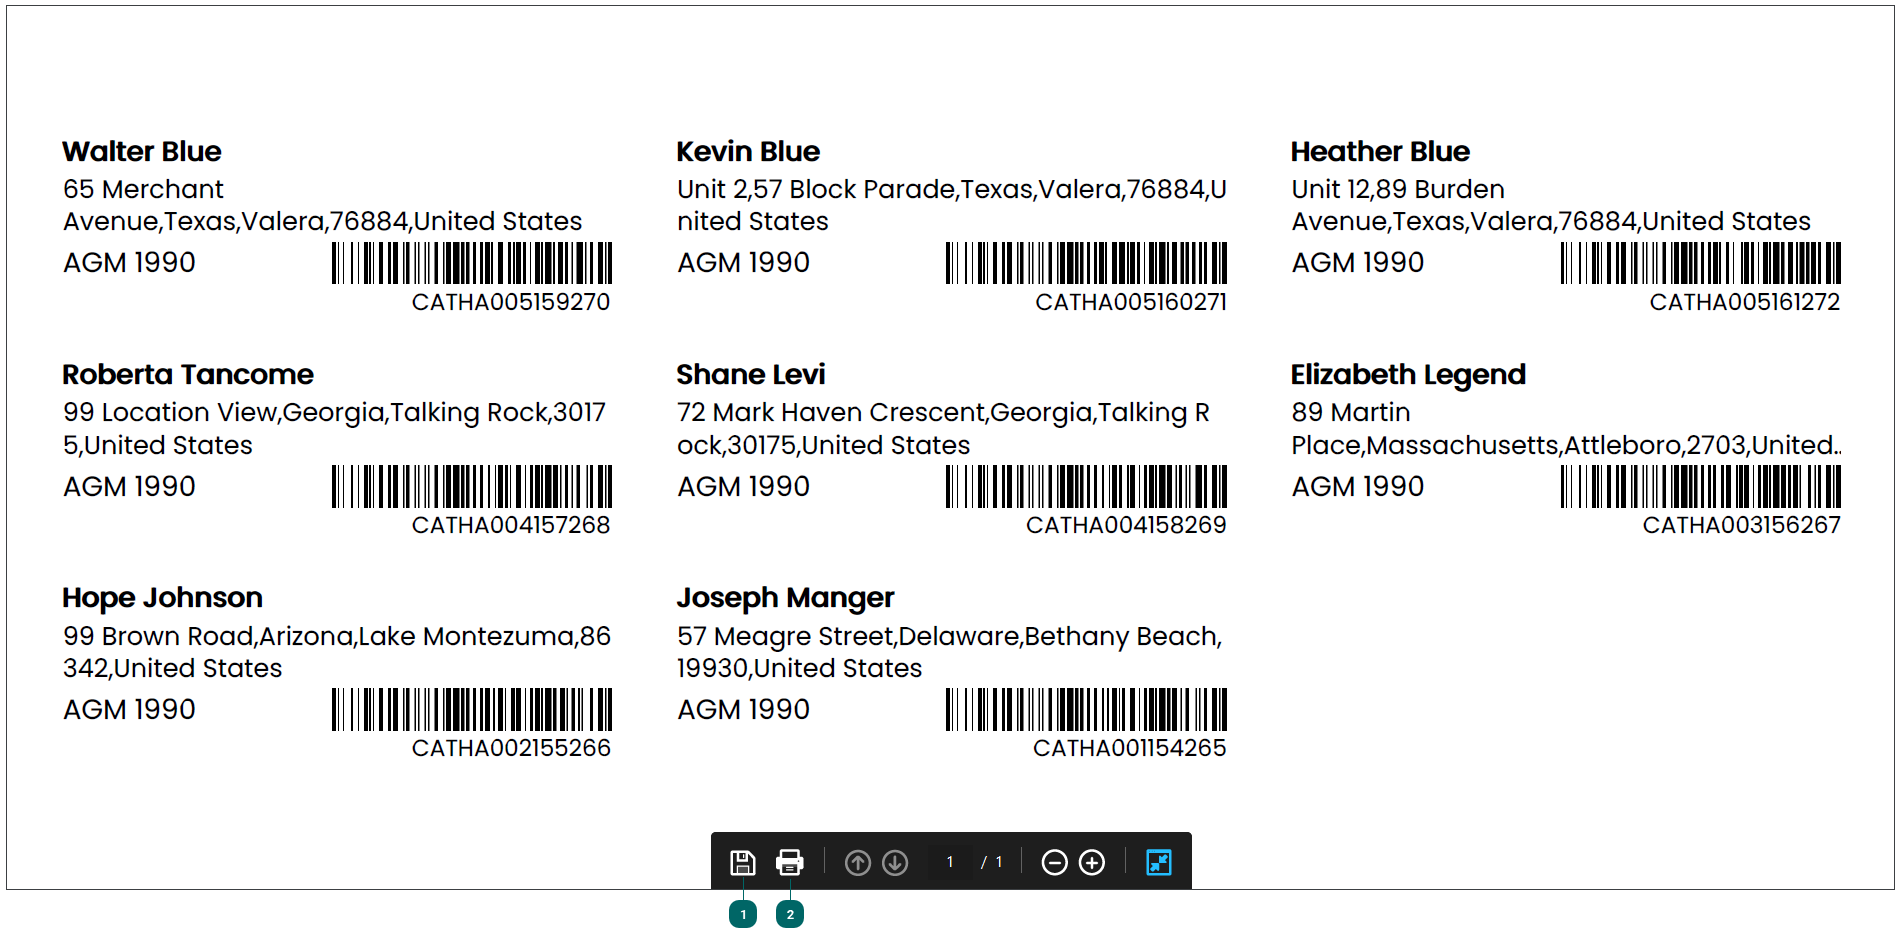Click Hope Johnson's address starting 99 Brown Road
The width and height of the screenshot is (1899, 939).
[x=337, y=652]
